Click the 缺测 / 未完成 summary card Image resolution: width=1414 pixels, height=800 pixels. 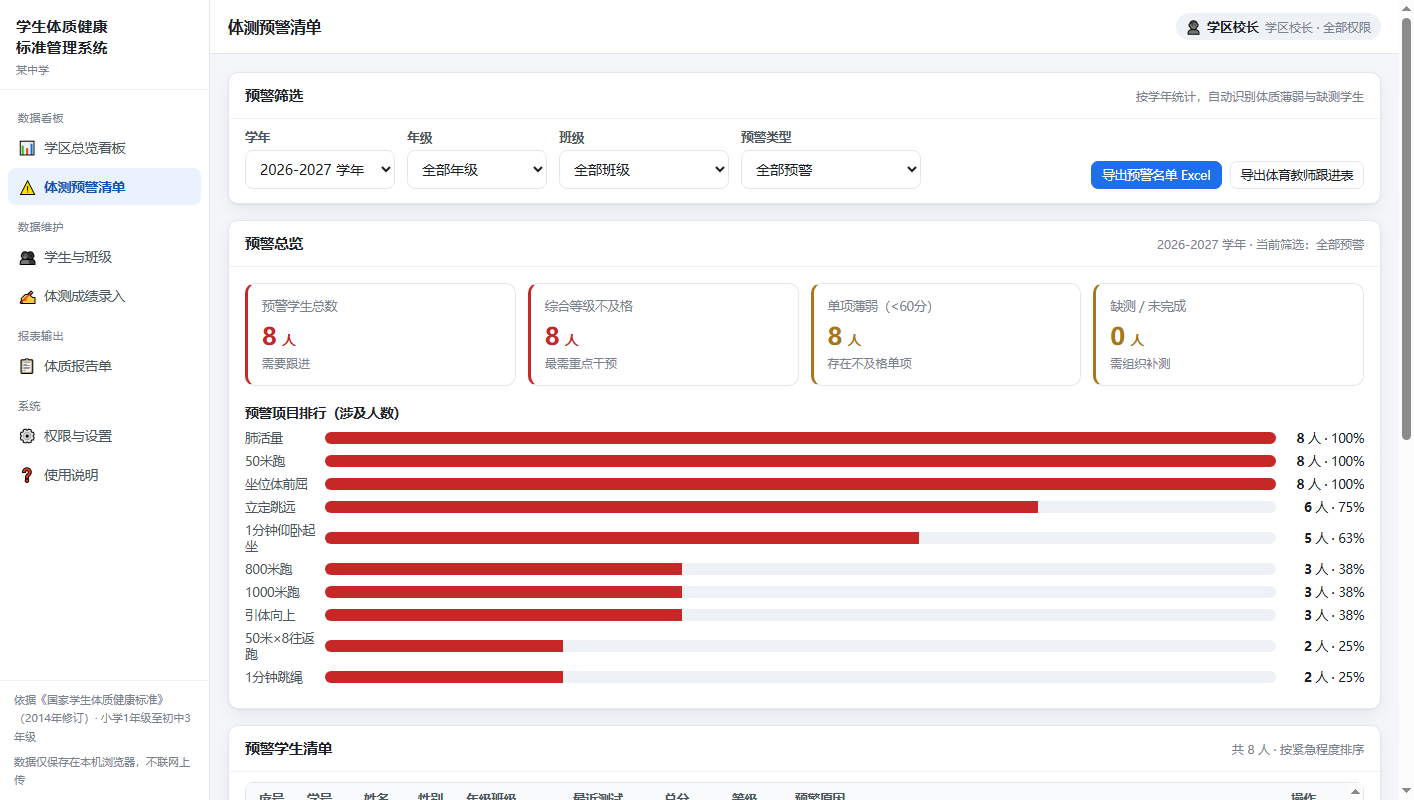(x=1228, y=334)
